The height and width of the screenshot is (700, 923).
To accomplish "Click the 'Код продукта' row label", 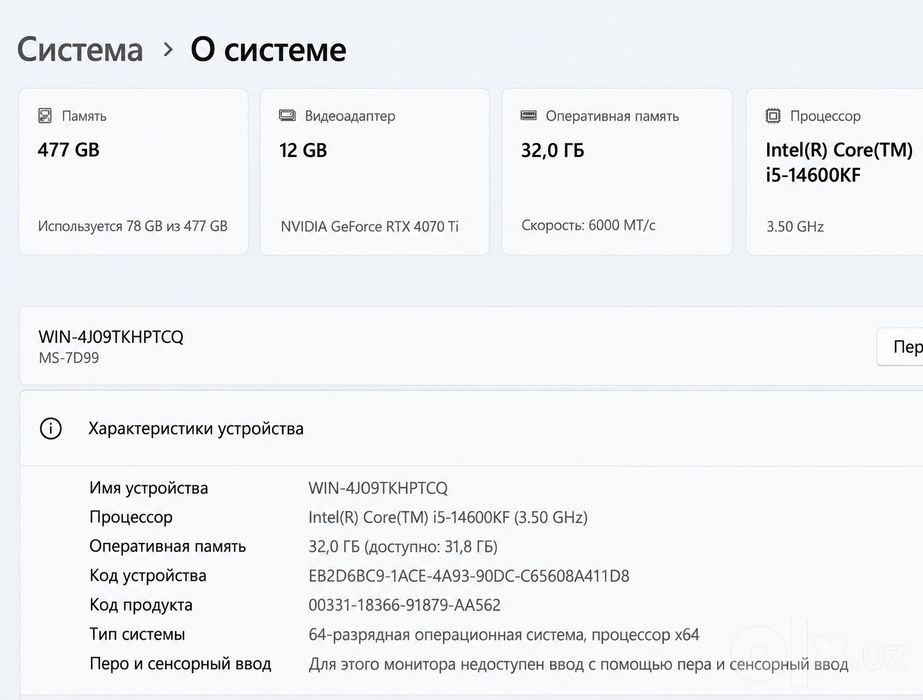I will [x=141, y=605].
